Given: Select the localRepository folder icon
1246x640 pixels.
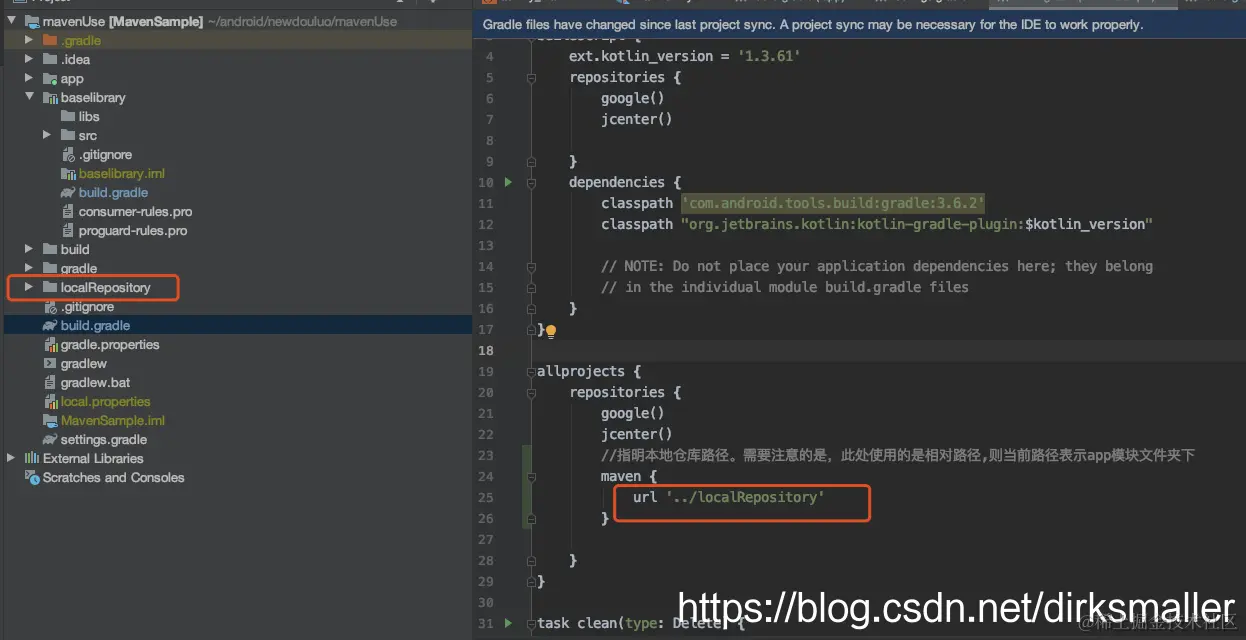Looking at the screenshot, I should tap(50, 287).
